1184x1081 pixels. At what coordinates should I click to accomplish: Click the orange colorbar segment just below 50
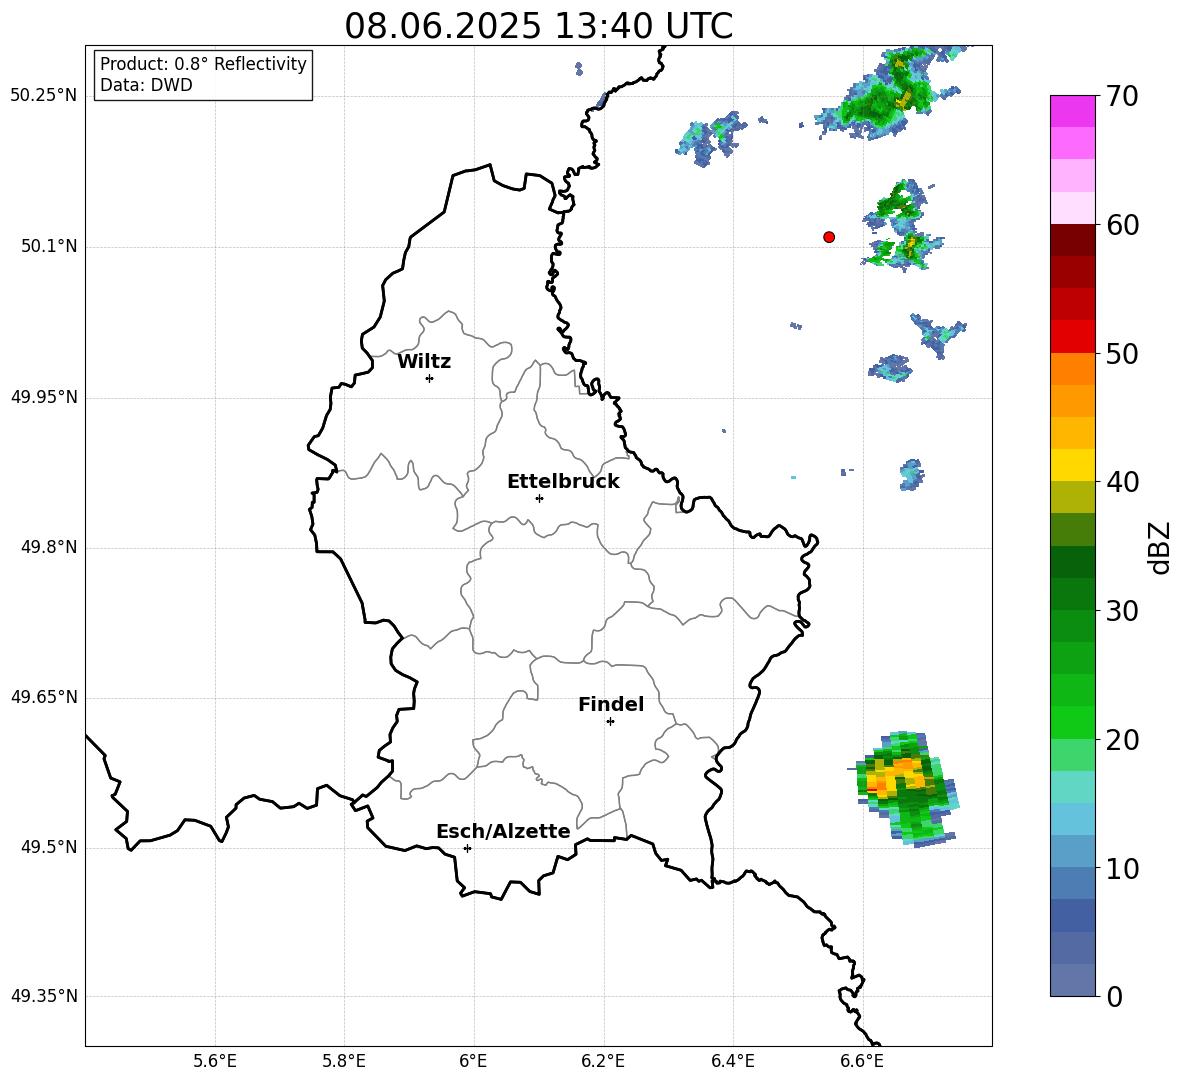coord(1073,368)
